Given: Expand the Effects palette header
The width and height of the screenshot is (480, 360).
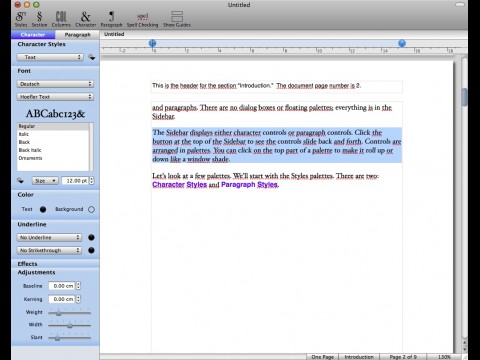Looking at the screenshot, I should coord(55,264).
